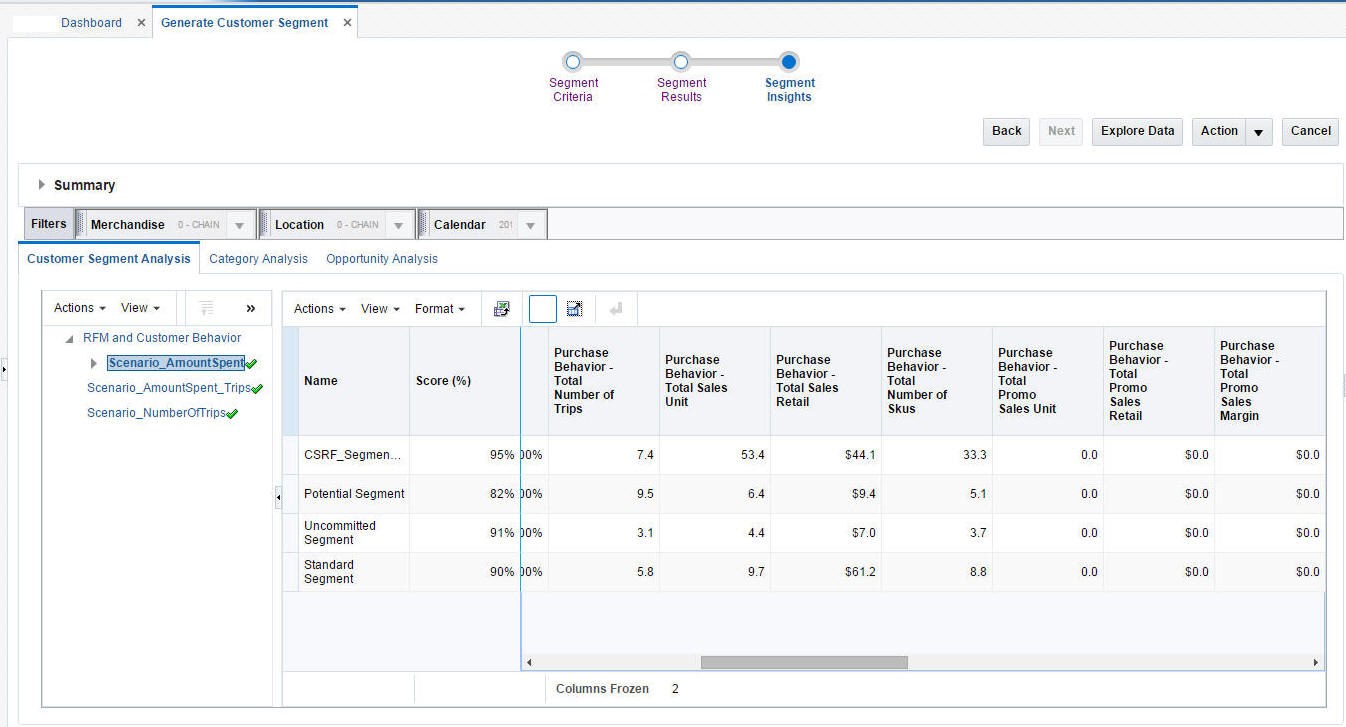Collapse the tree panel splitter arrow
Screen dimensions: 1346x727
click(x=278, y=497)
